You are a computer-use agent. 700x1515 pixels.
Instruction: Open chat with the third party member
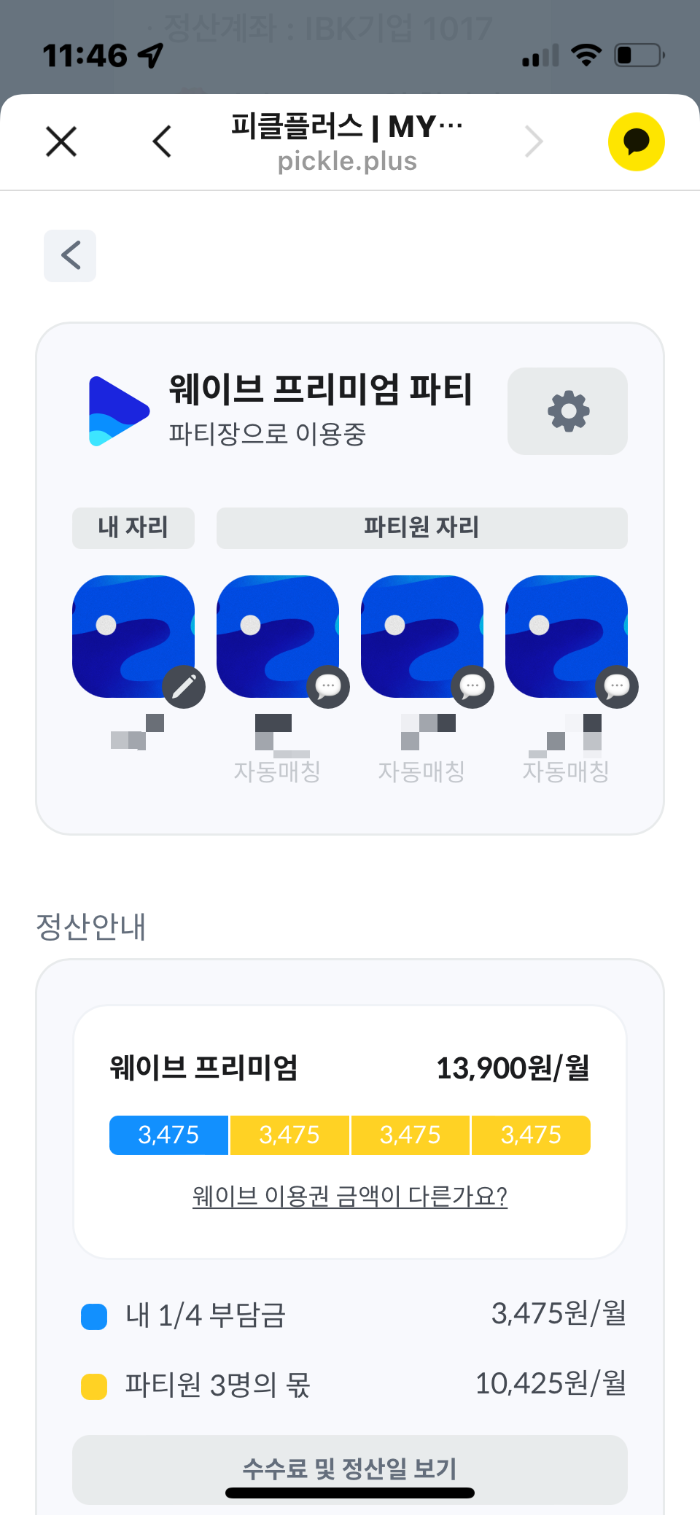[x=473, y=687]
